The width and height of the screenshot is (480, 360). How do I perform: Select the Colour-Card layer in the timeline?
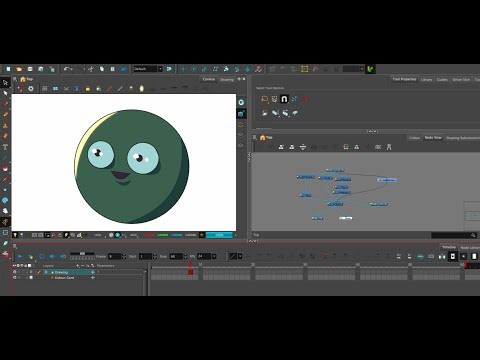click(x=64, y=278)
